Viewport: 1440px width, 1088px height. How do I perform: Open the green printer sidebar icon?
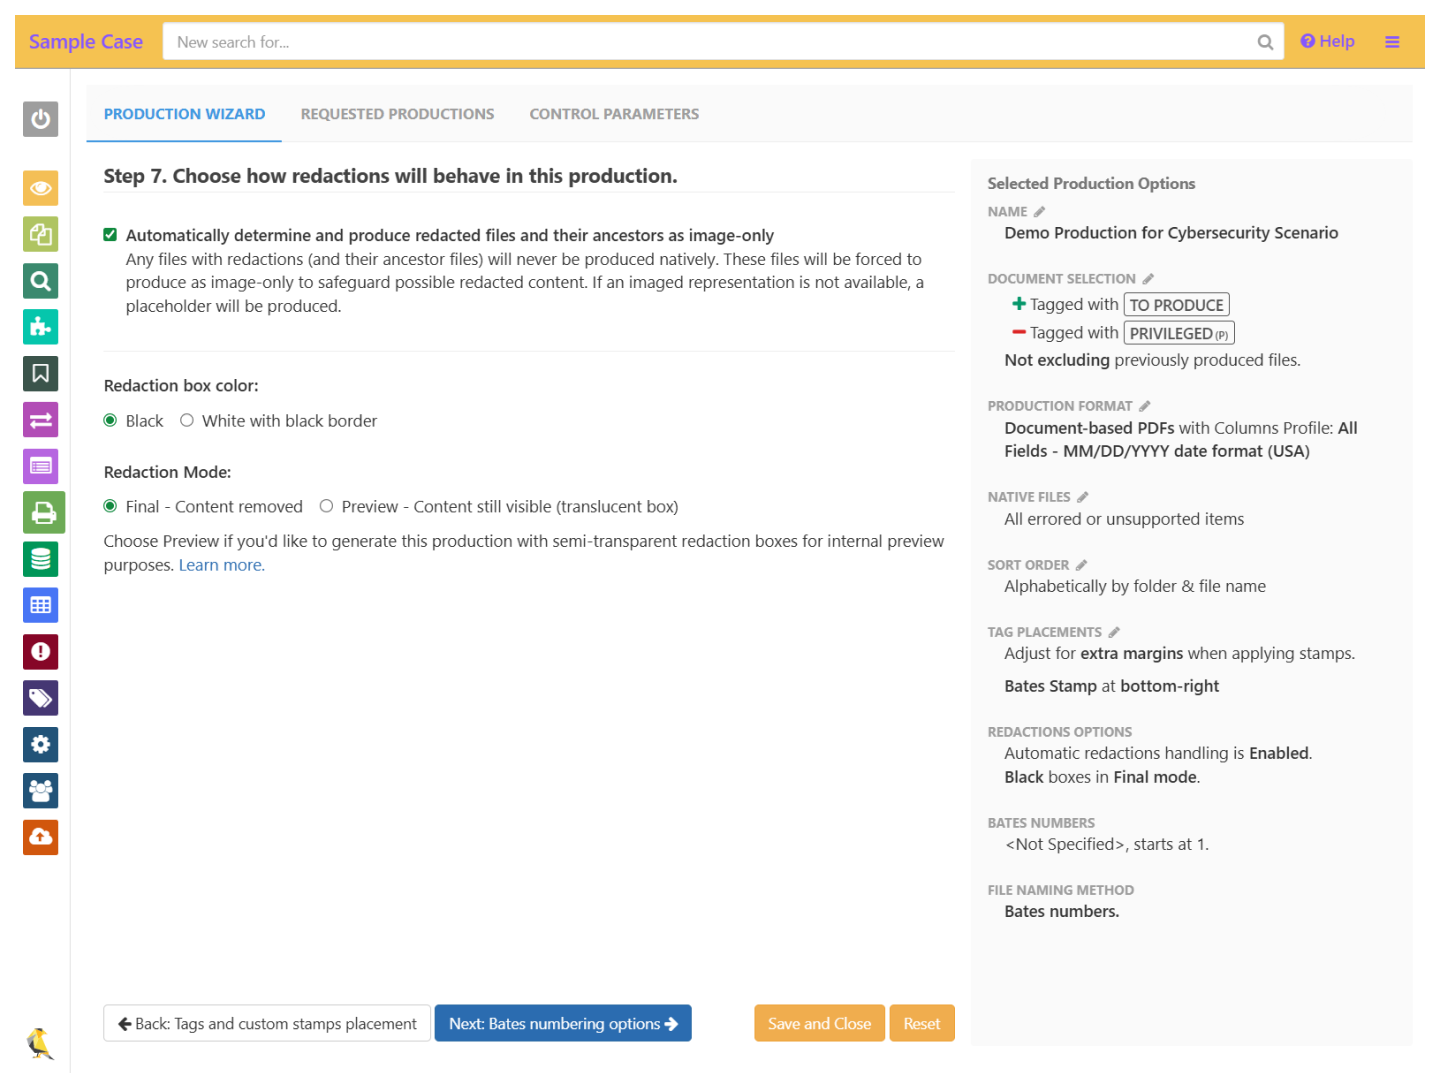(43, 513)
